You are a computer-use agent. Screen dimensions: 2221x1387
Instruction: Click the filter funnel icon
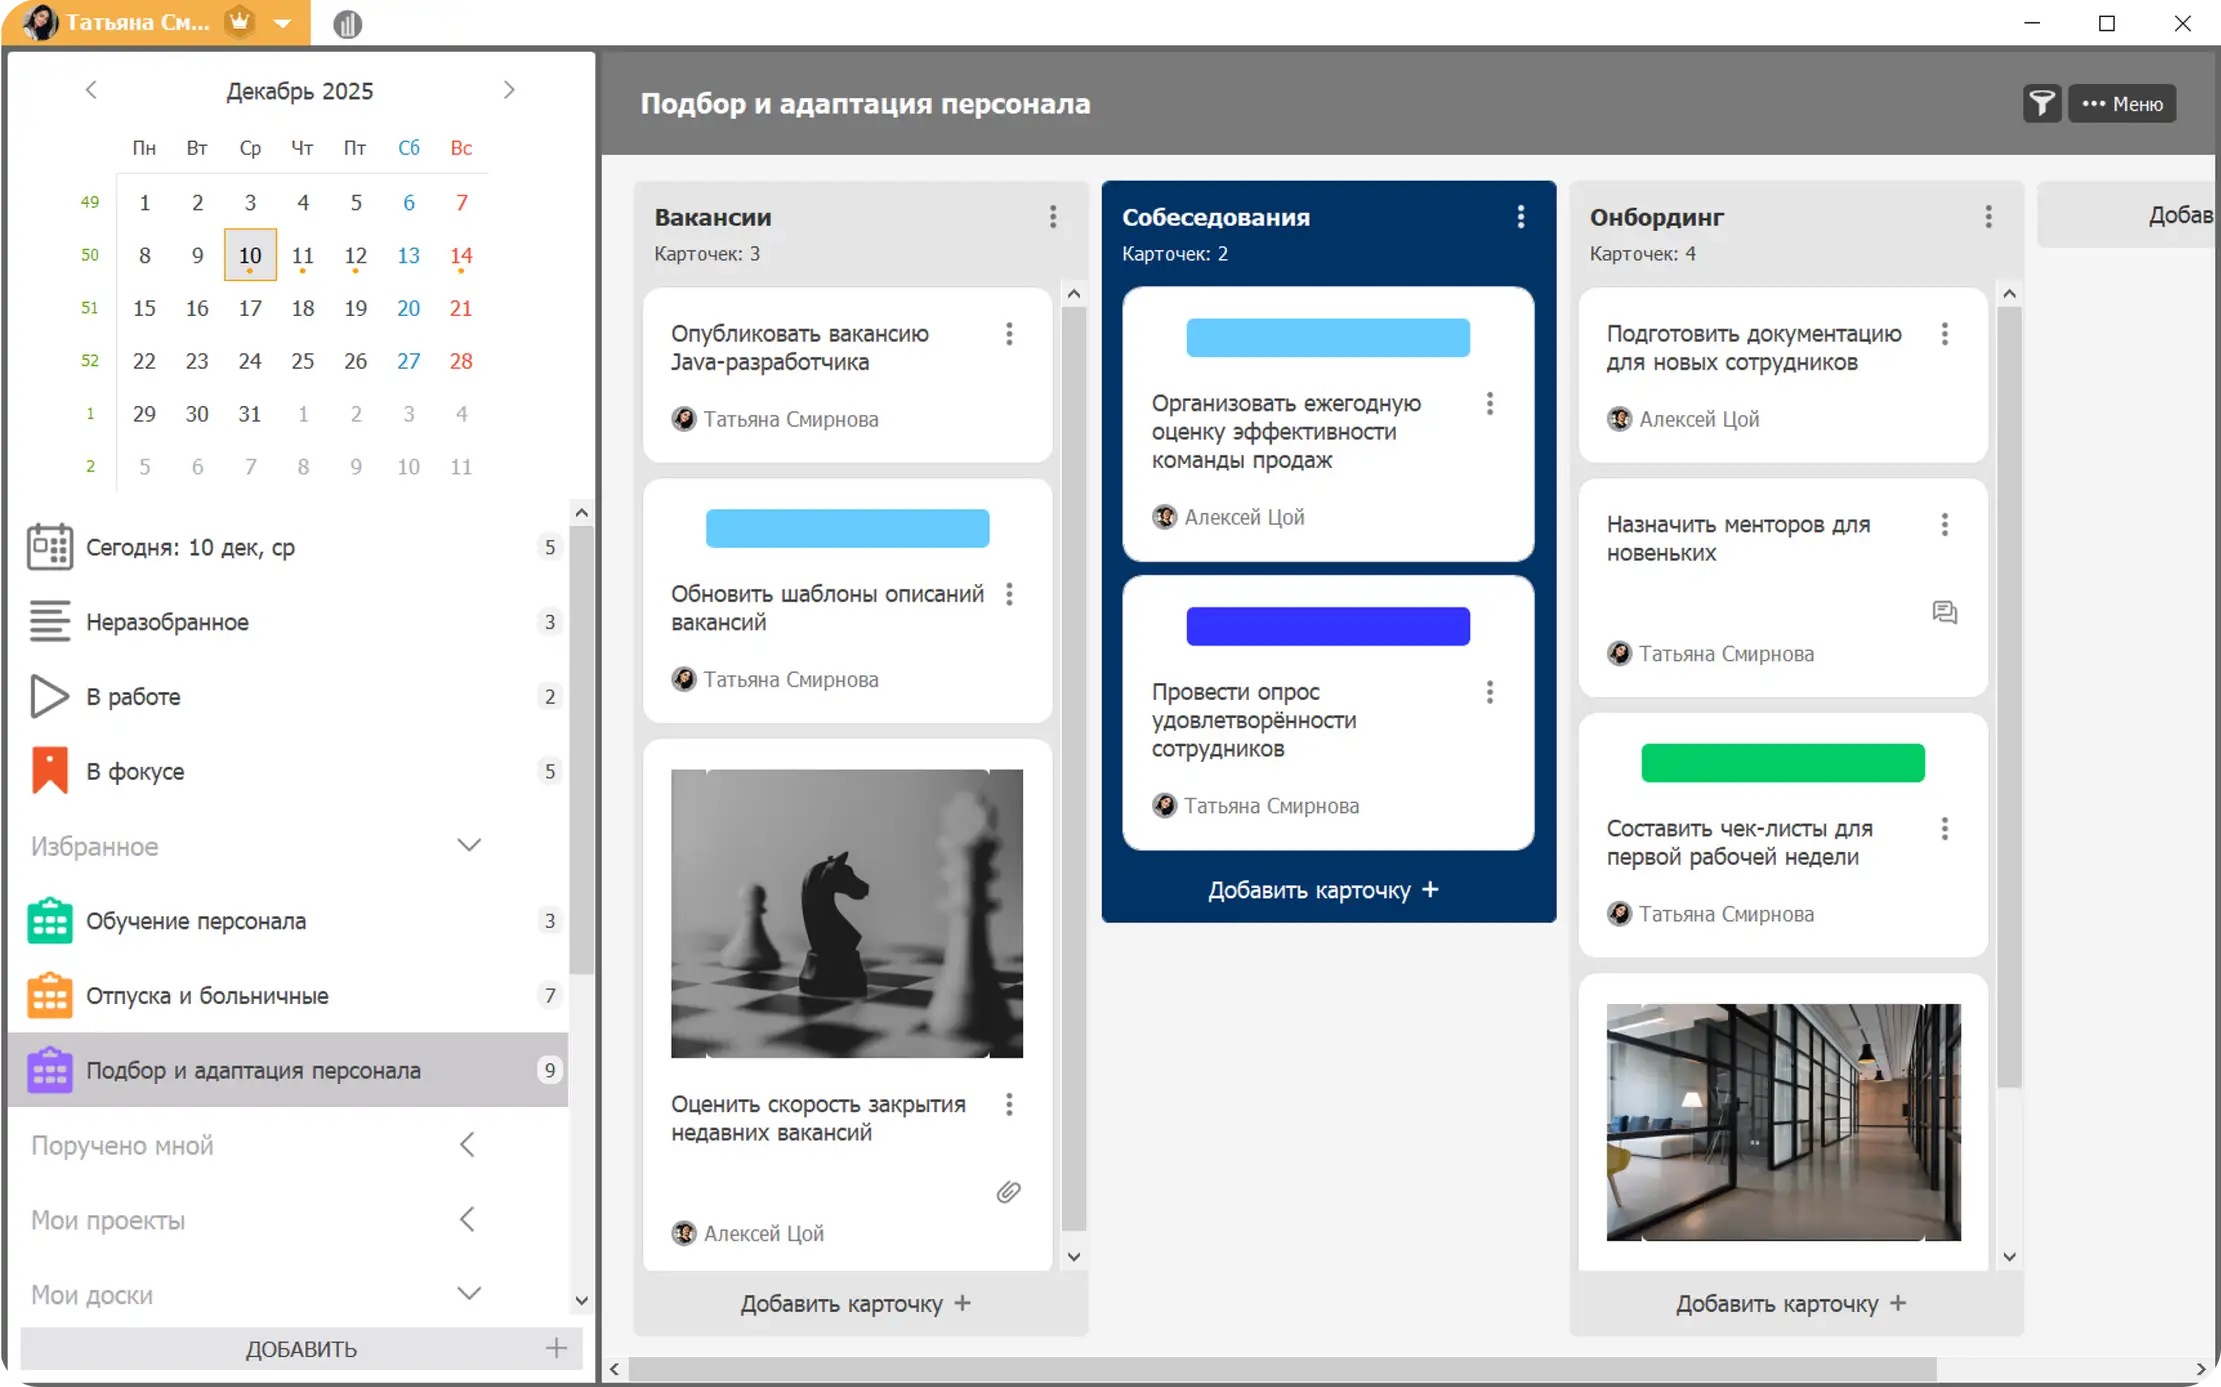coord(2041,103)
